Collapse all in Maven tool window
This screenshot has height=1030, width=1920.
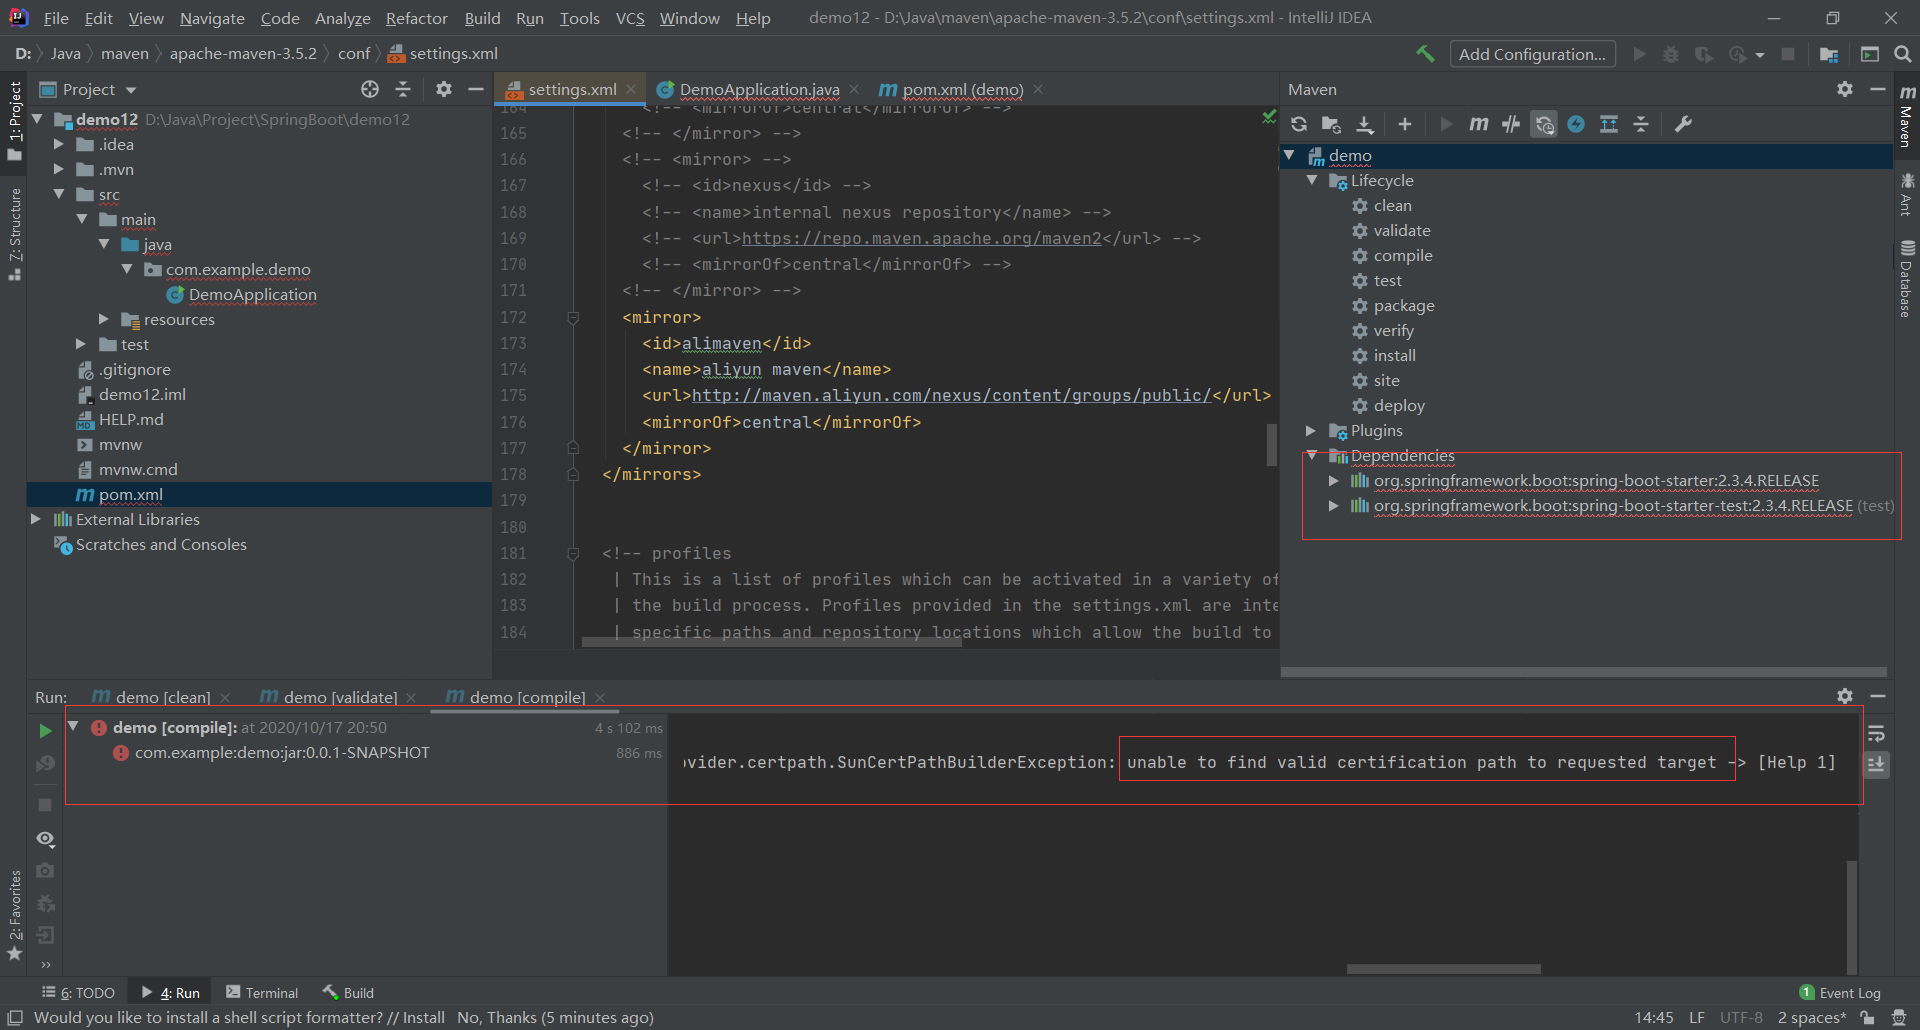[1641, 124]
